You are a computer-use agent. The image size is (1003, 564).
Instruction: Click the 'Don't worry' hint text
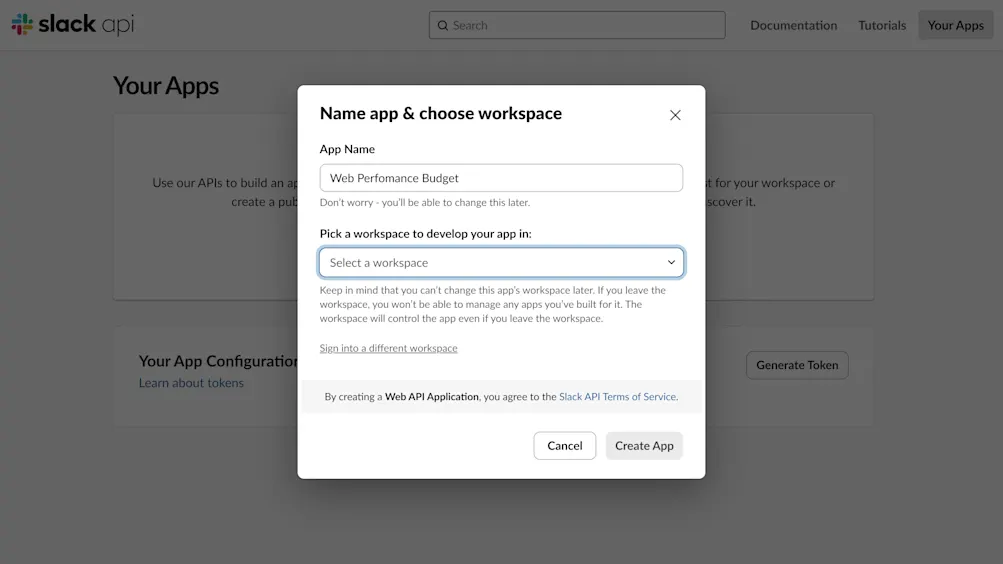click(425, 202)
